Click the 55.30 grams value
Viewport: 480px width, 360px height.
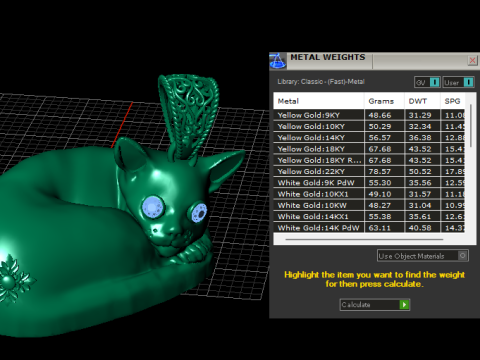click(380, 183)
